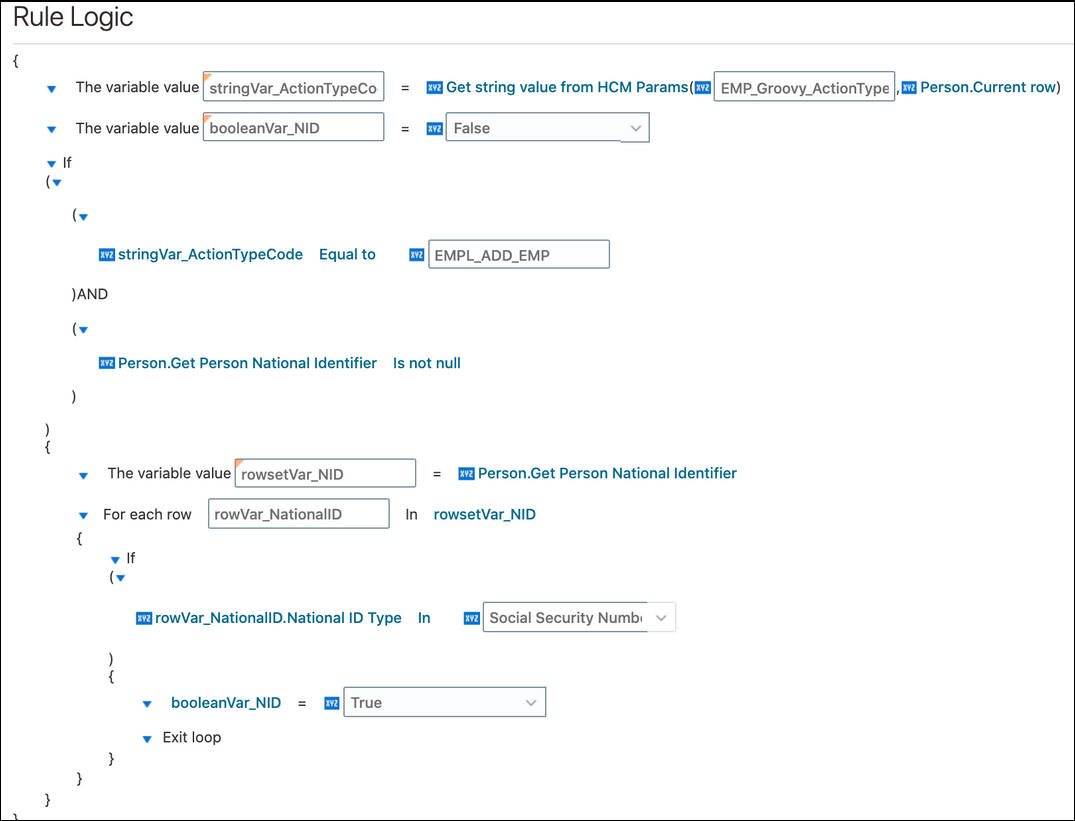Click xyz icon beside Person.Current row
Viewport: 1075px width, 821px height.
pos(909,88)
